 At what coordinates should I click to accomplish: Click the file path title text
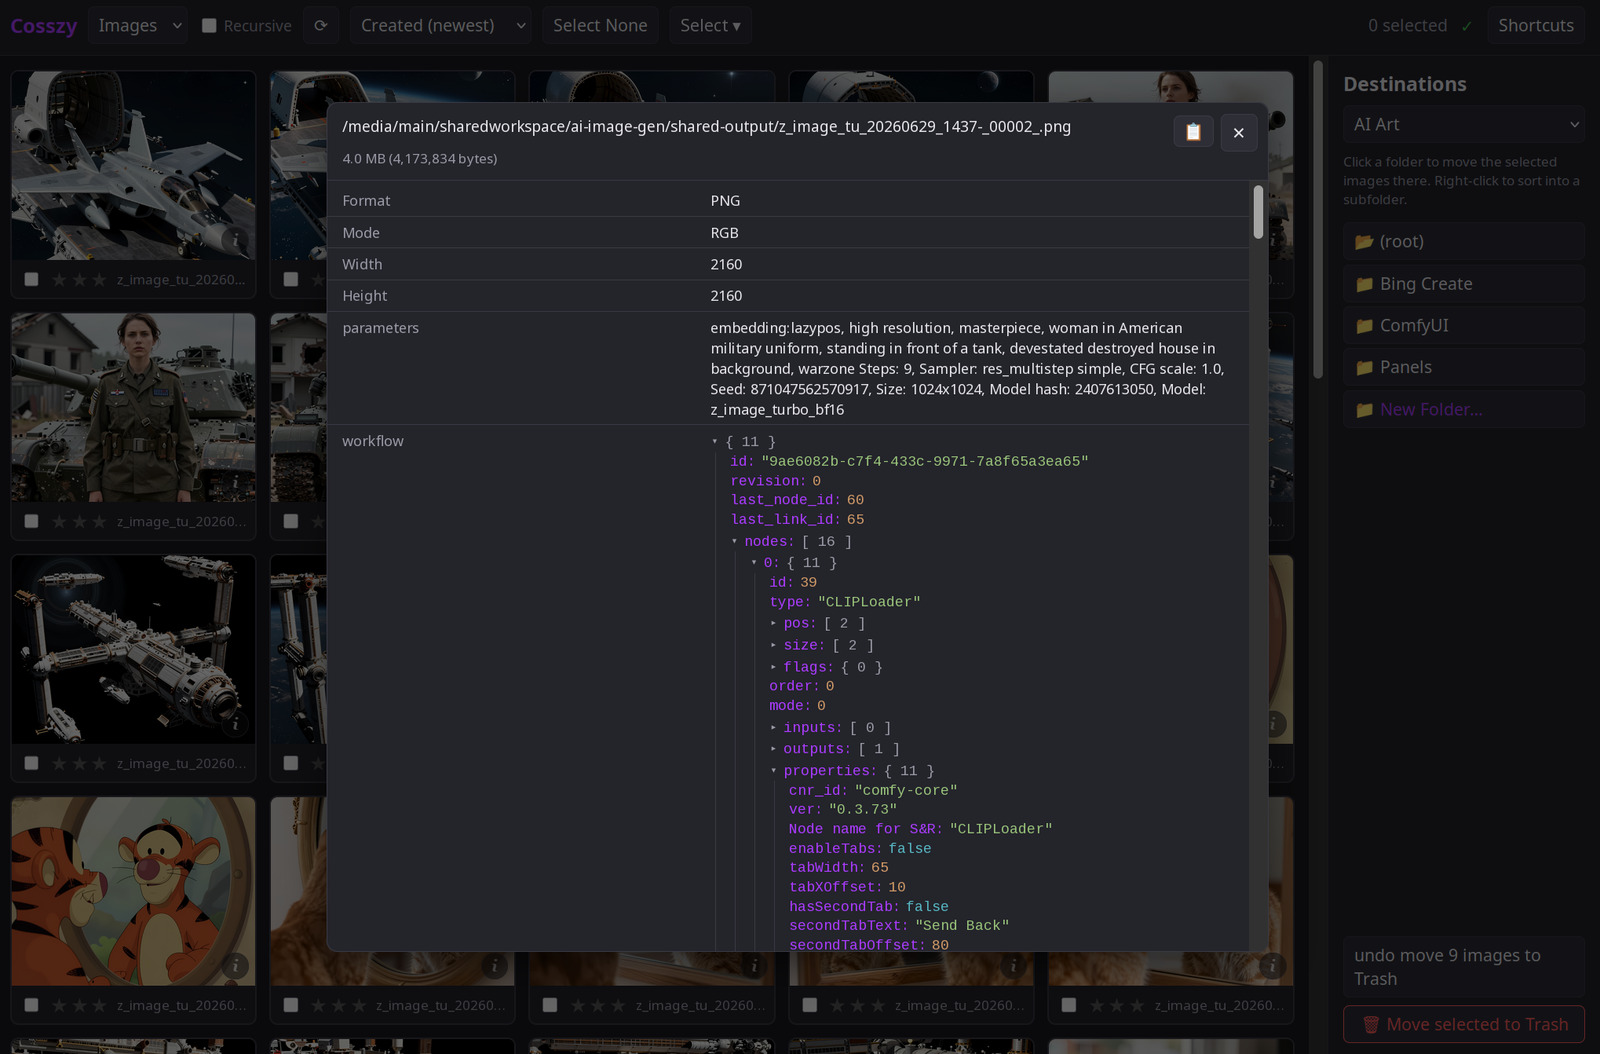tap(706, 127)
